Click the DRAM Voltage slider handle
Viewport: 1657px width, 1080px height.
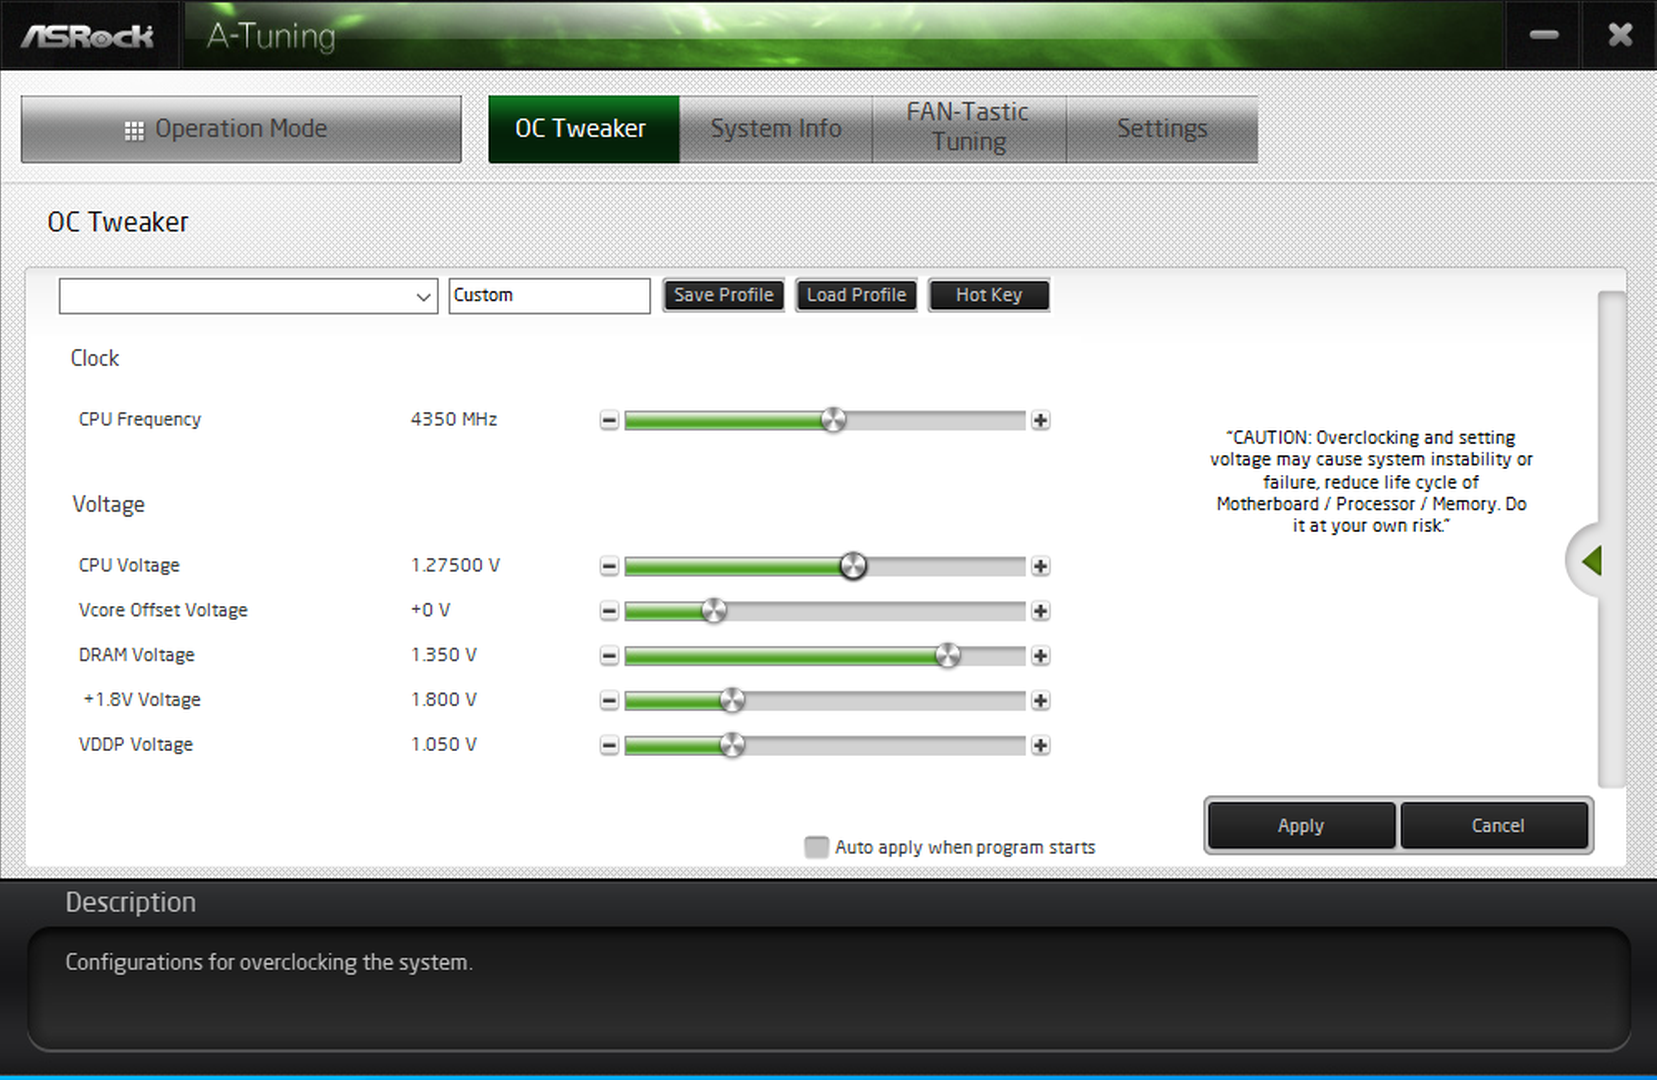click(948, 656)
